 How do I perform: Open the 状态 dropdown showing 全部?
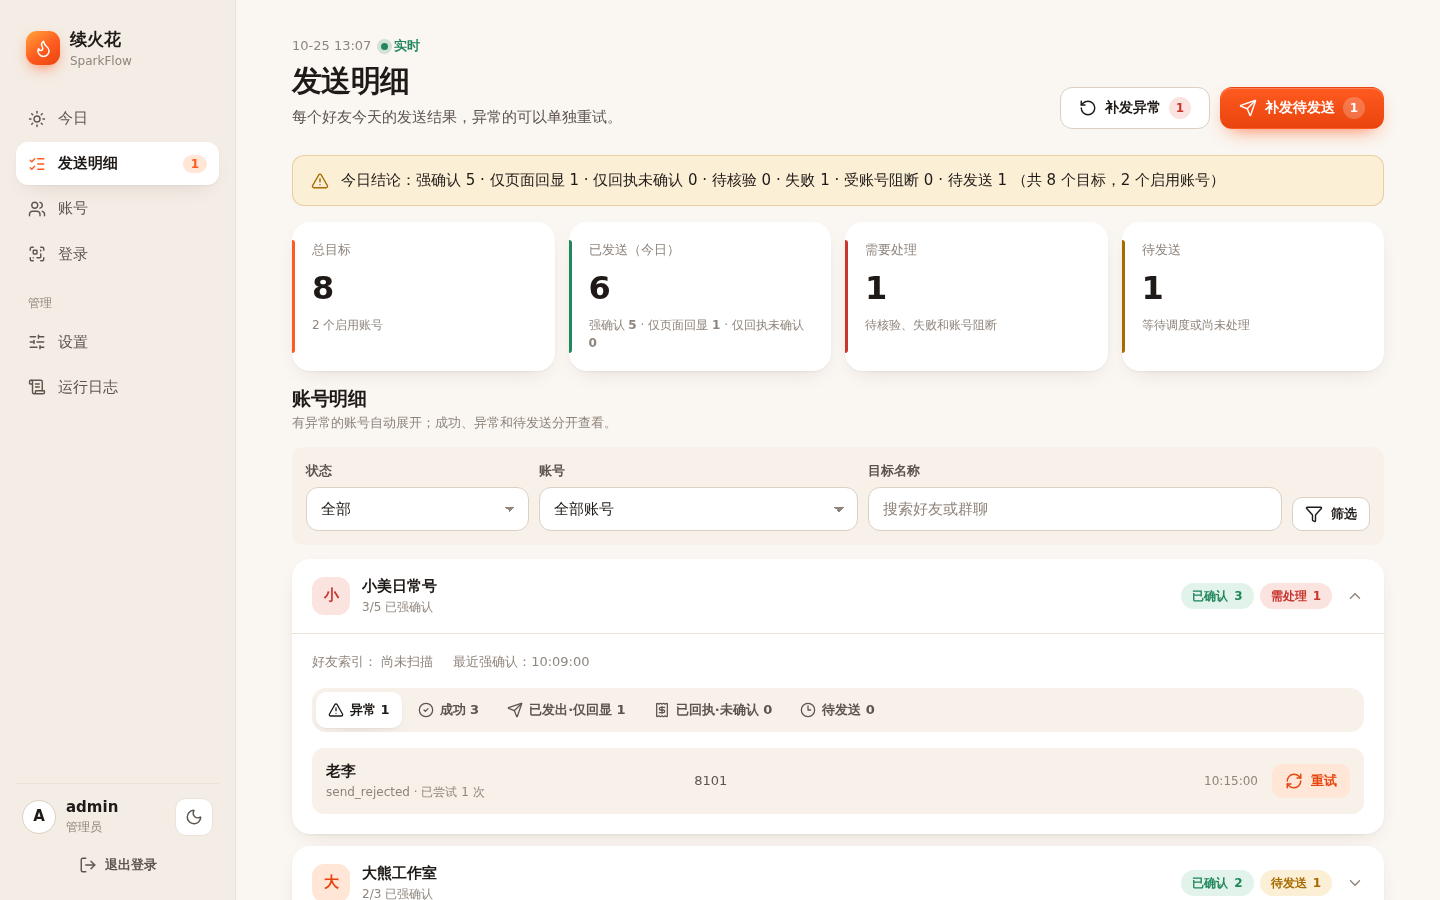[417, 509]
